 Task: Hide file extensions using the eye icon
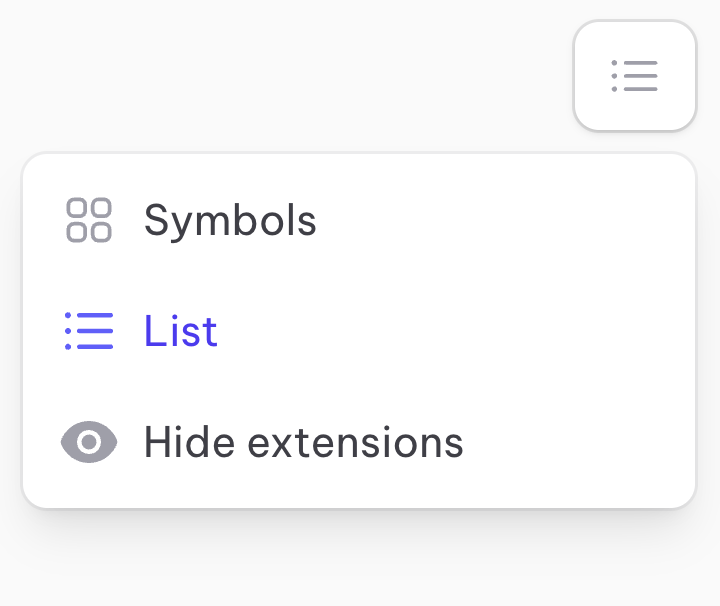click(x=89, y=442)
